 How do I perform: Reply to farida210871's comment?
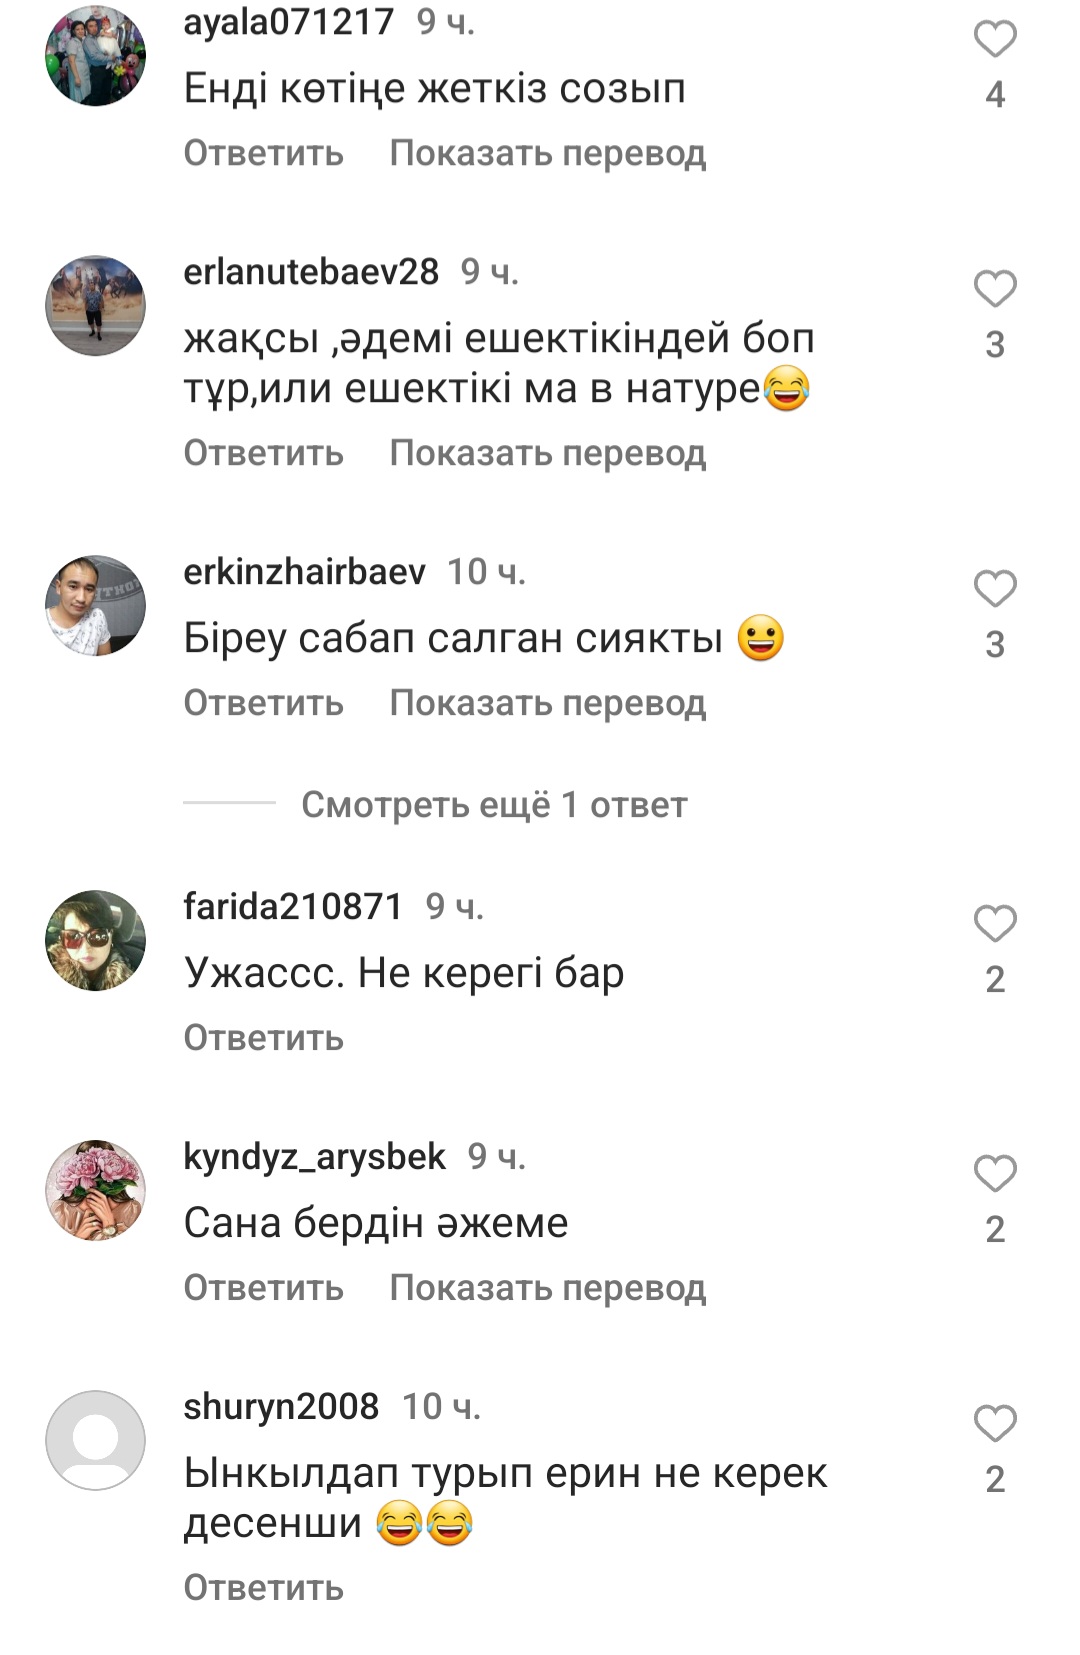(x=264, y=1038)
